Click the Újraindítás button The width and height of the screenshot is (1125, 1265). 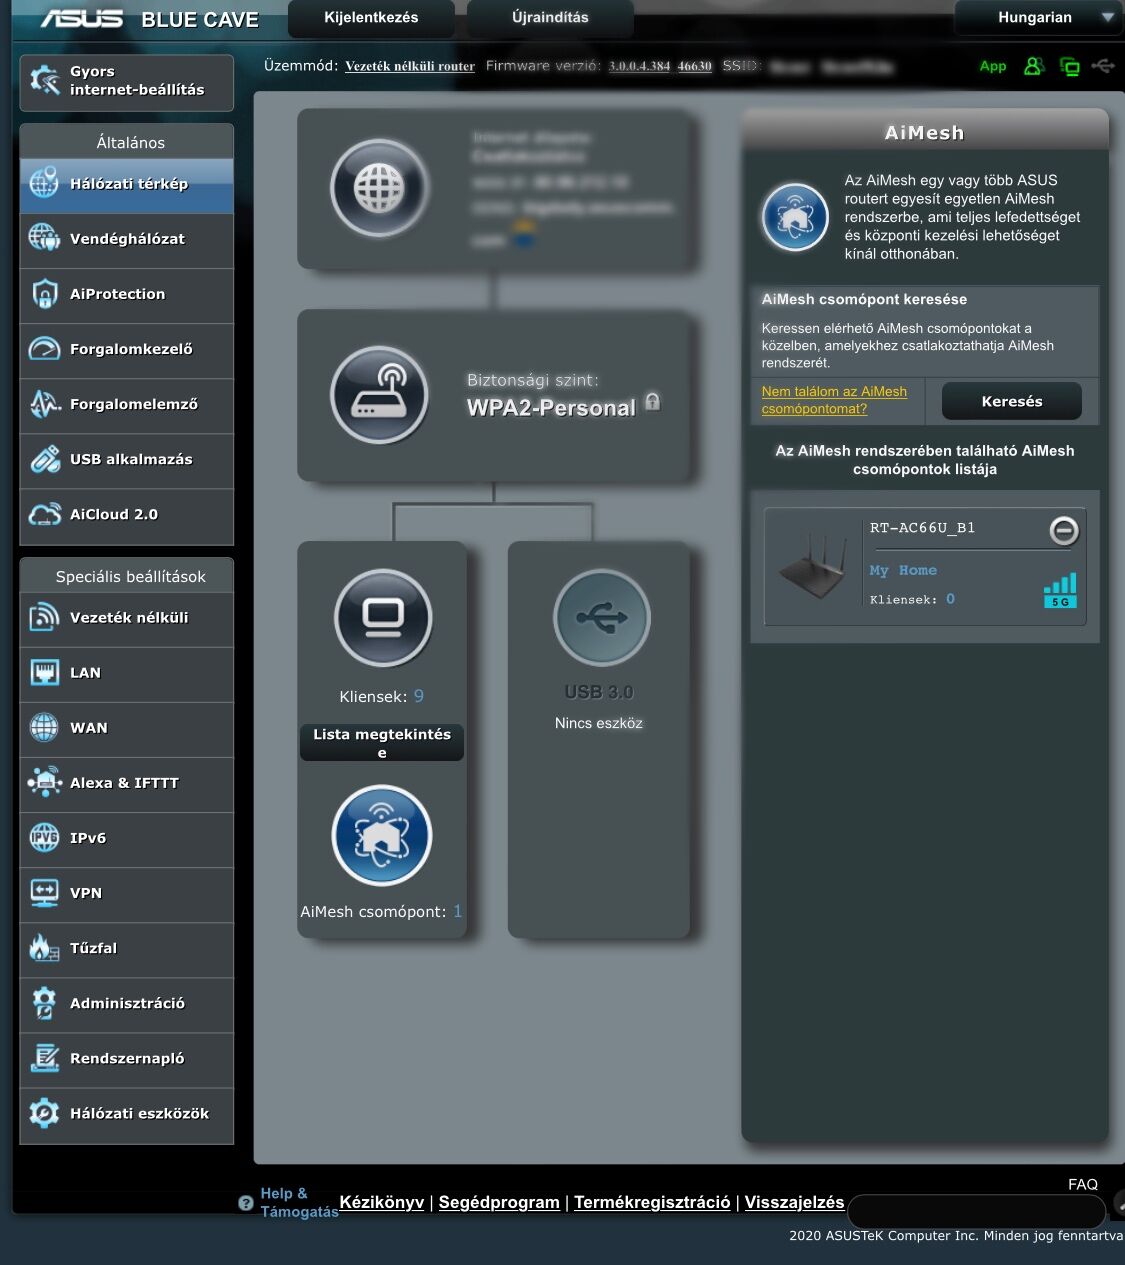(550, 18)
